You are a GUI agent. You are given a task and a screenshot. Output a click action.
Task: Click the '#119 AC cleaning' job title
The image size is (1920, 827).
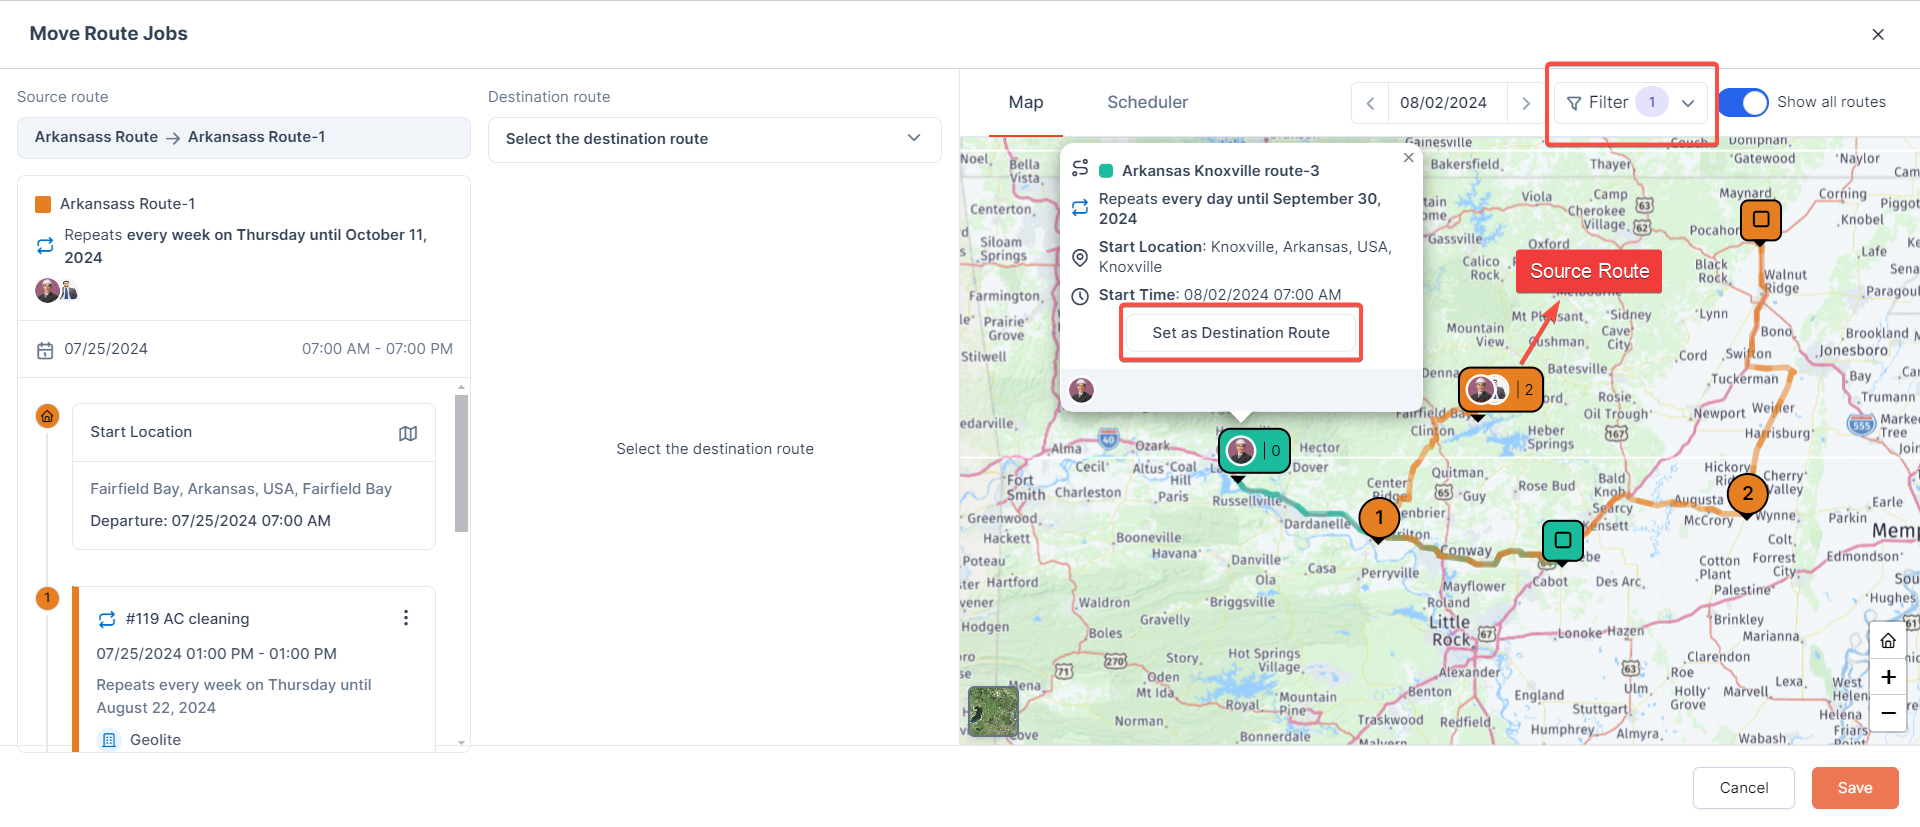click(187, 619)
